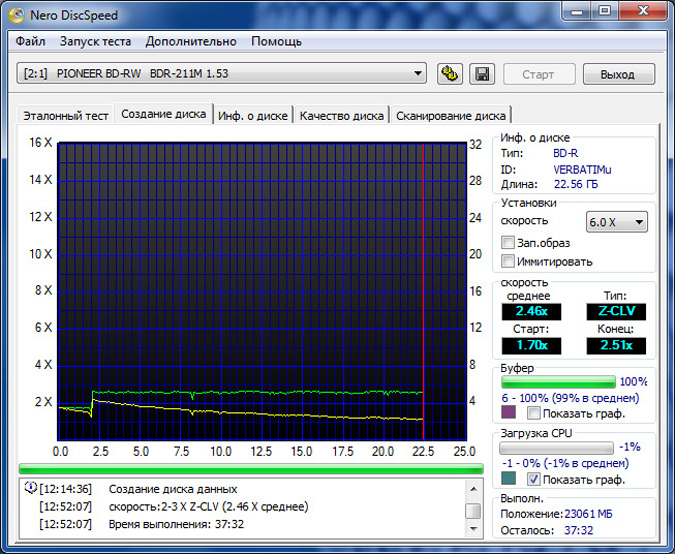Click the purple buffer graph color swatch

pos(508,412)
